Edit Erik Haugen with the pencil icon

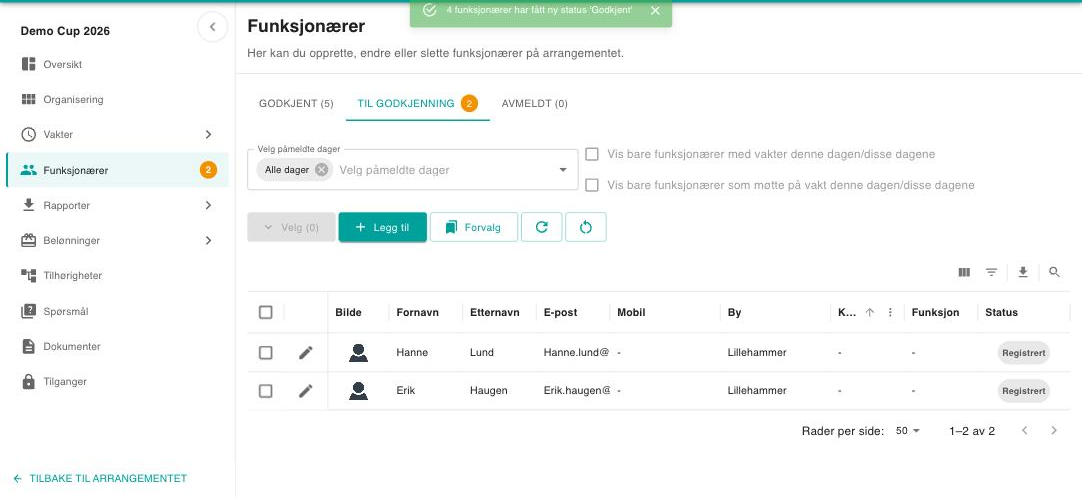point(306,391)
